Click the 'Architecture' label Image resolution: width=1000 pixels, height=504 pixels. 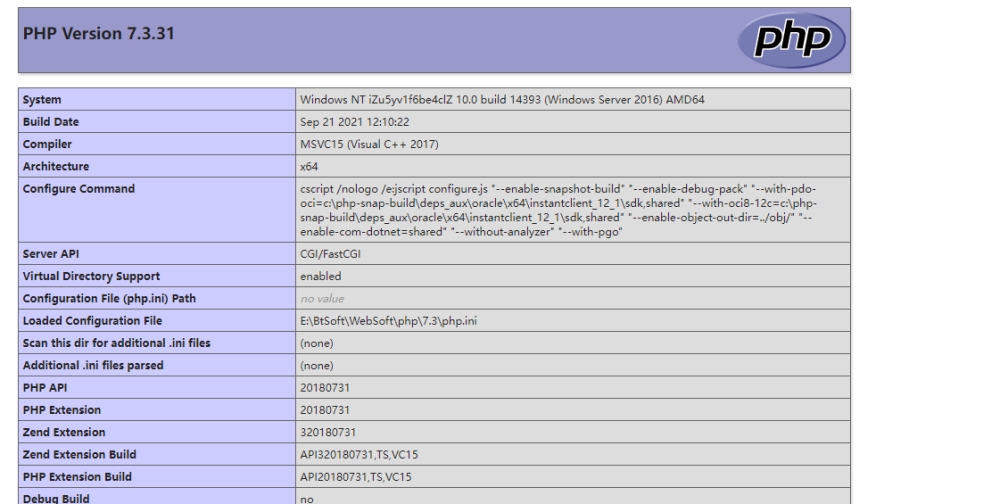(x=56, y=167)
